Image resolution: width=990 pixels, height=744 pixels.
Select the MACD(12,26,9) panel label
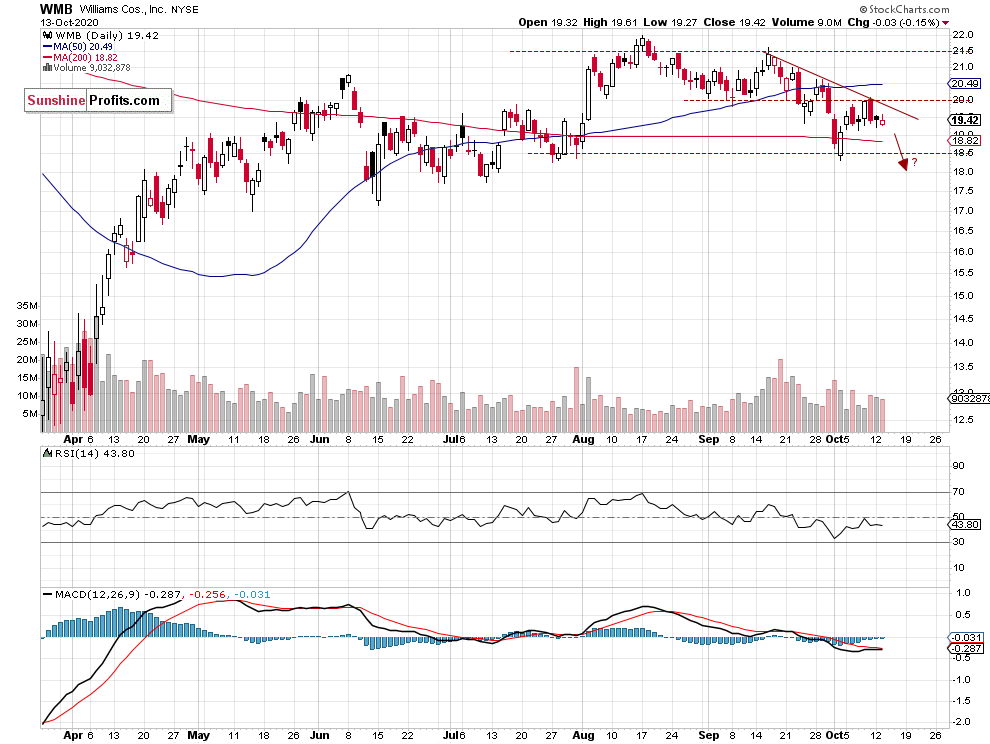click(x=98, y=594)
